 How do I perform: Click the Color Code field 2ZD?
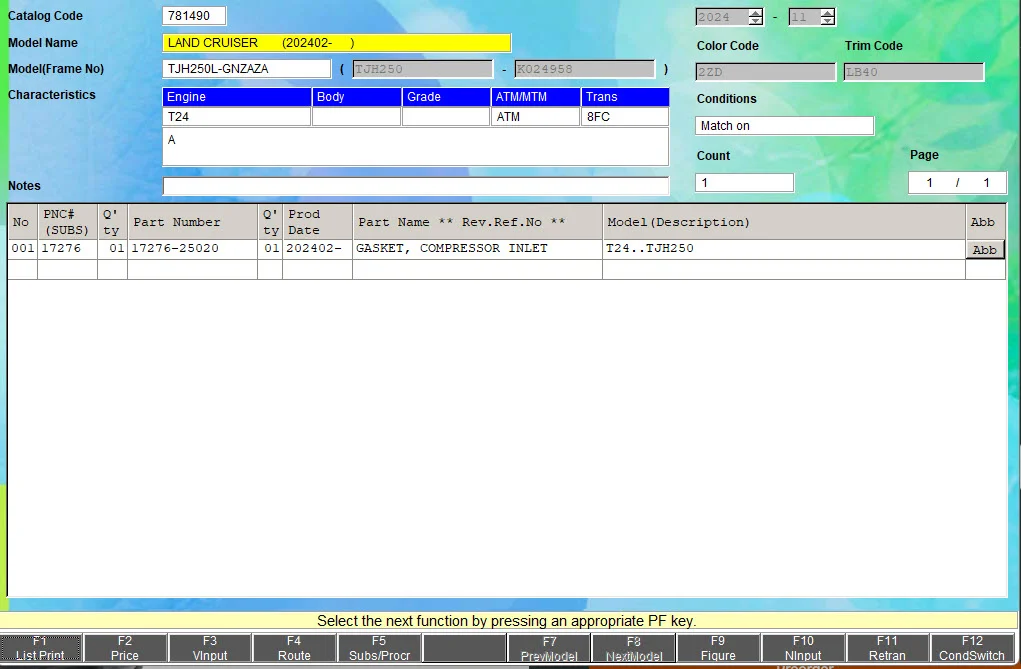coord(765,72)
